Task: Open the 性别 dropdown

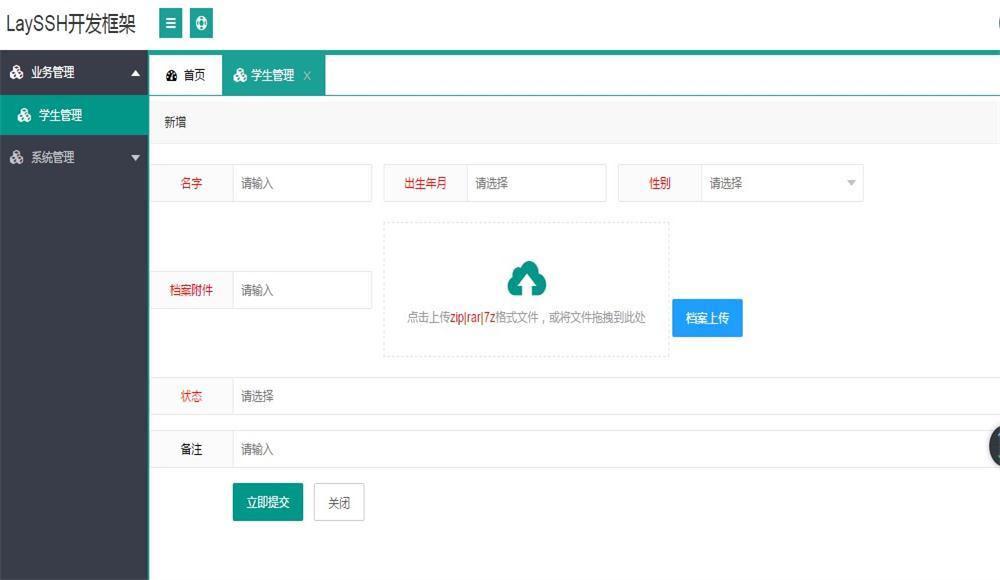Action: point(781,183)
